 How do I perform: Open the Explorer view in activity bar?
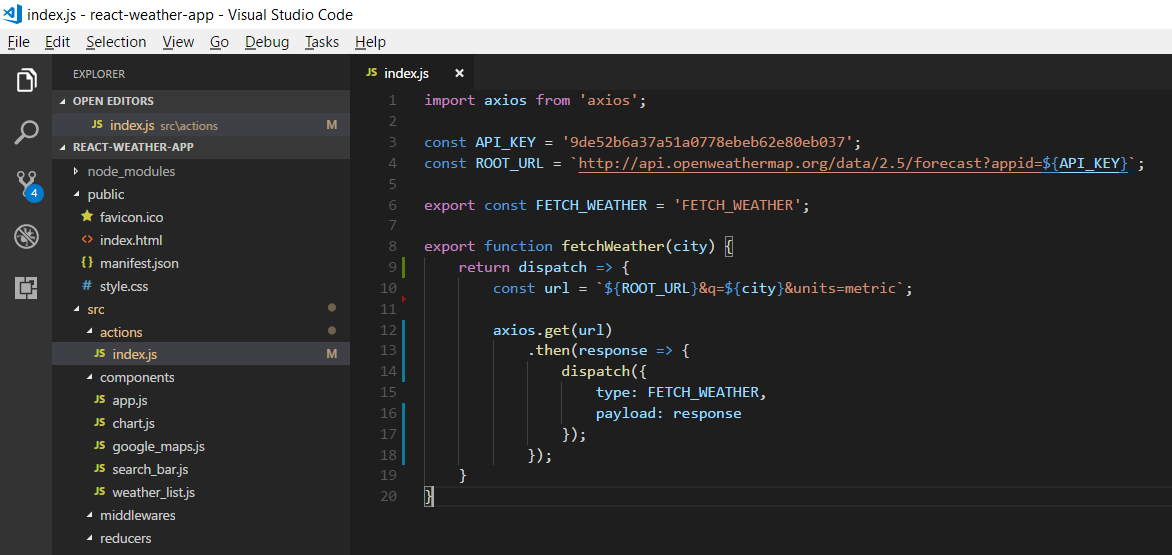click(x=26, y=79)
